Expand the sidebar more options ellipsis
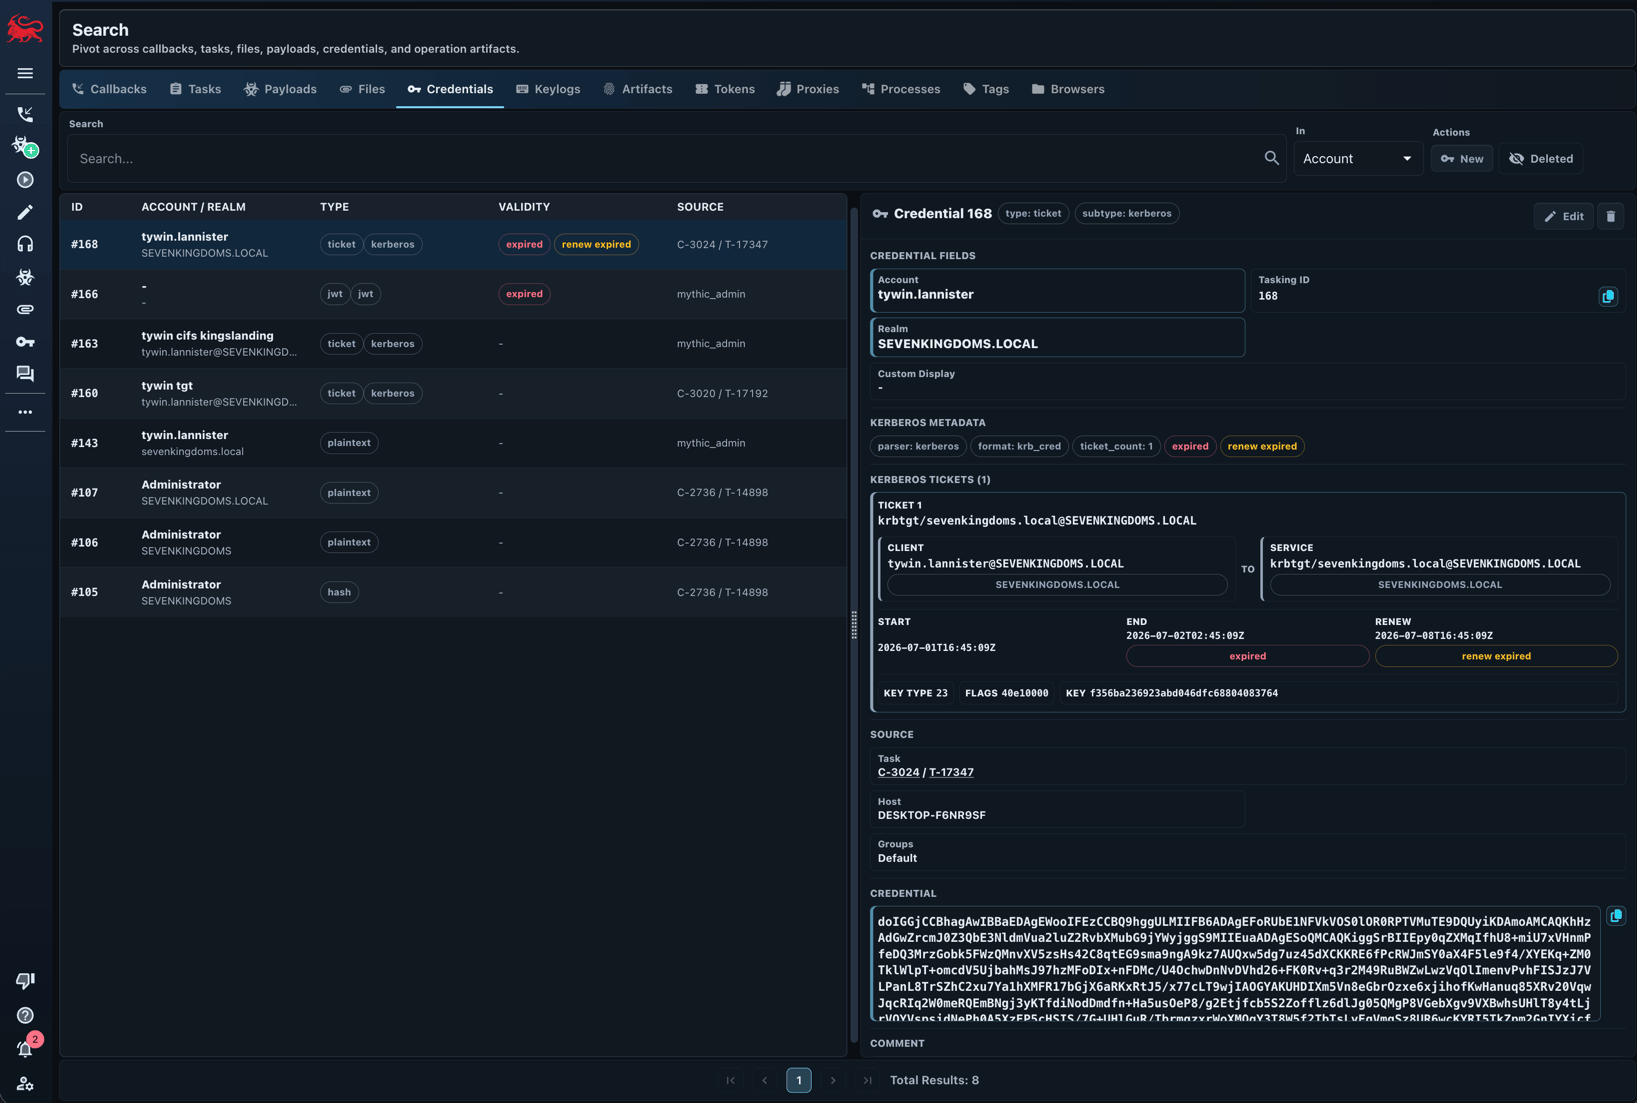Screen dimensions: 1637x1103 pyautogui.click(x=25, y=412)
